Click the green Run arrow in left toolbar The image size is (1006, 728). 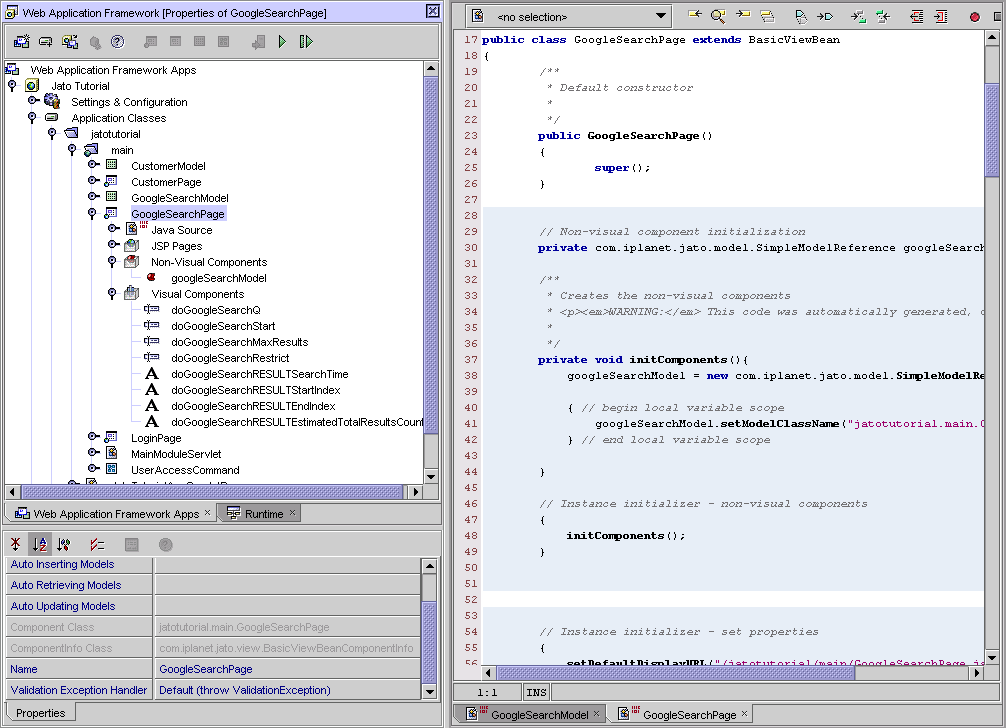283,42
